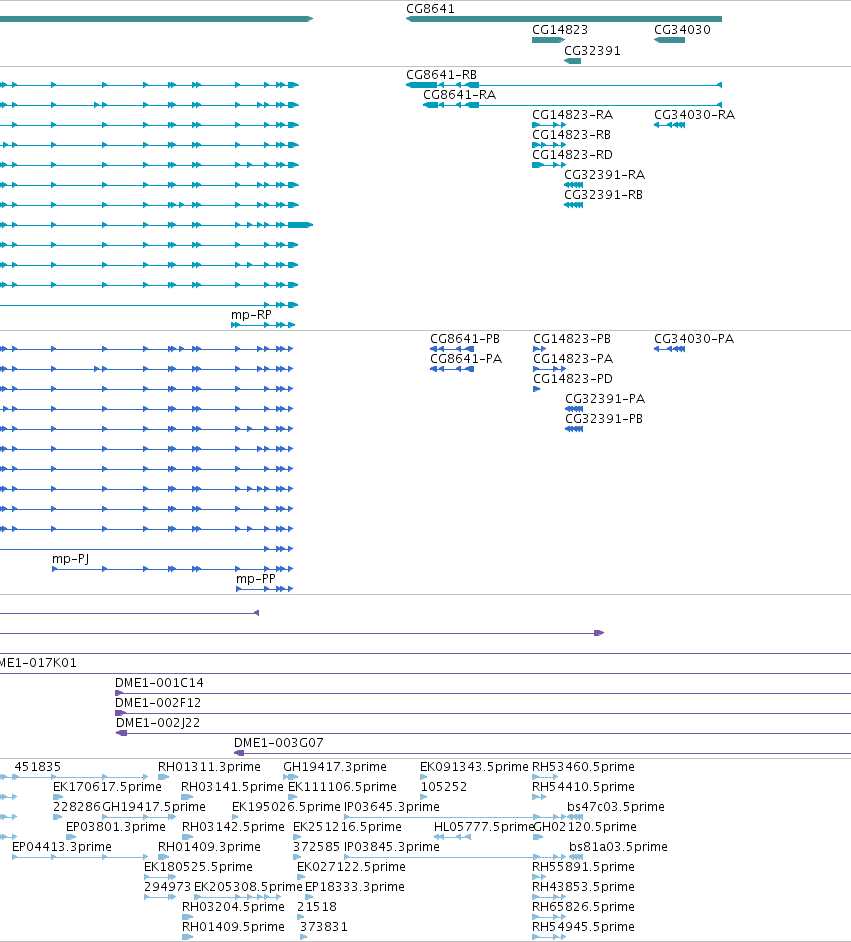Open protein label CG14823-PB
Image resolution: width=851 pixels, height=942 pixels.
572,339
